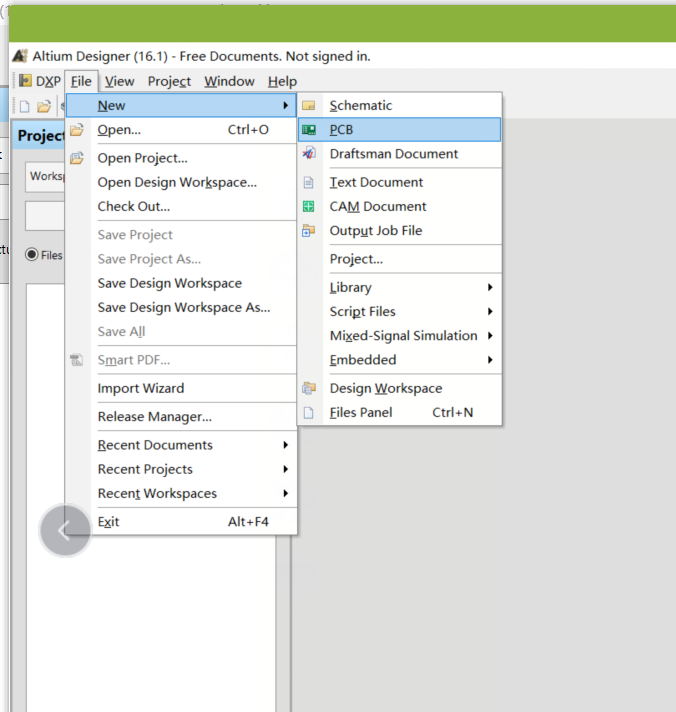This screenshot has height=712, width=676.
Task: Click the DXP system menu icon
Action: point(25,81)
